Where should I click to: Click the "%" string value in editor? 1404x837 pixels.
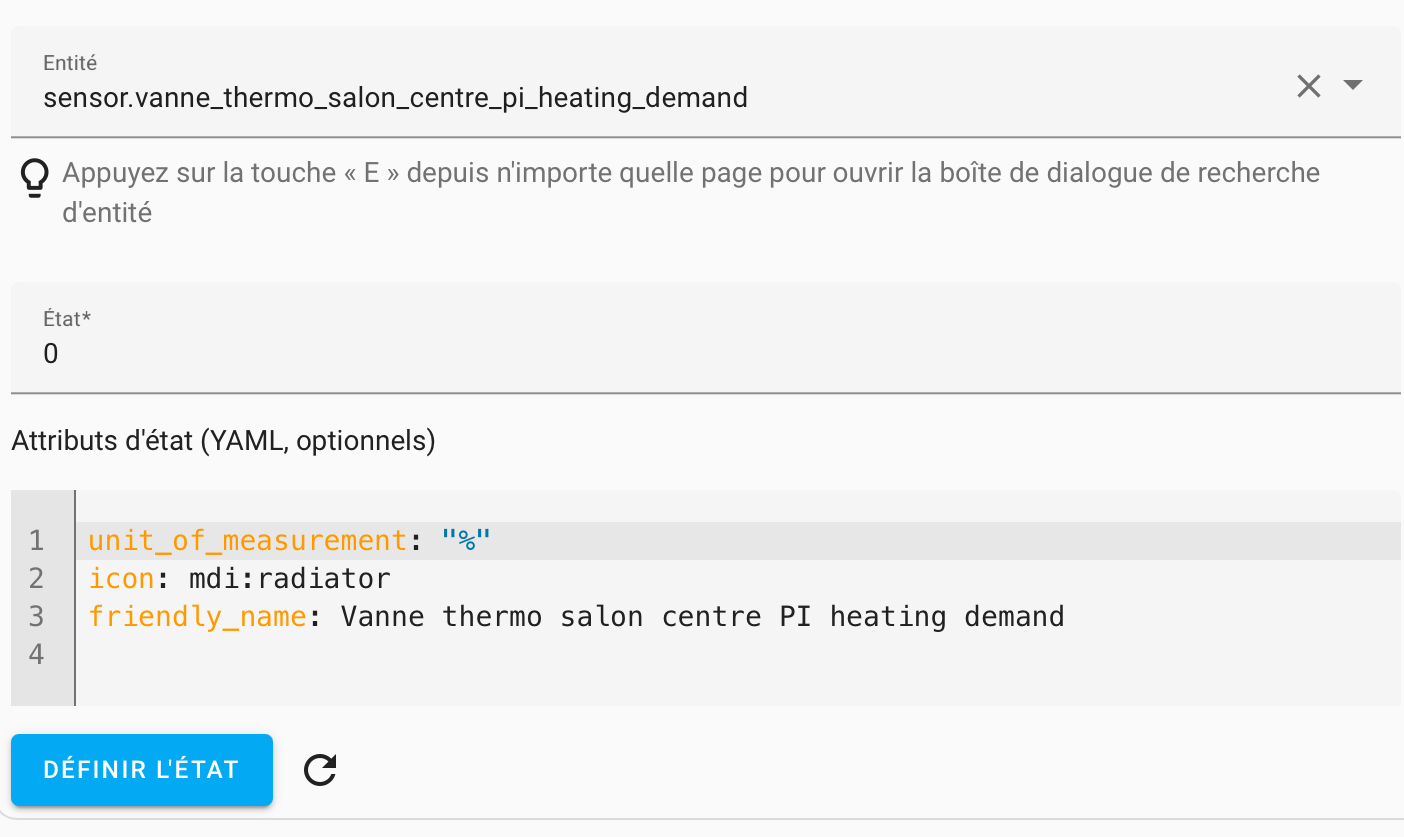[466, 541]
